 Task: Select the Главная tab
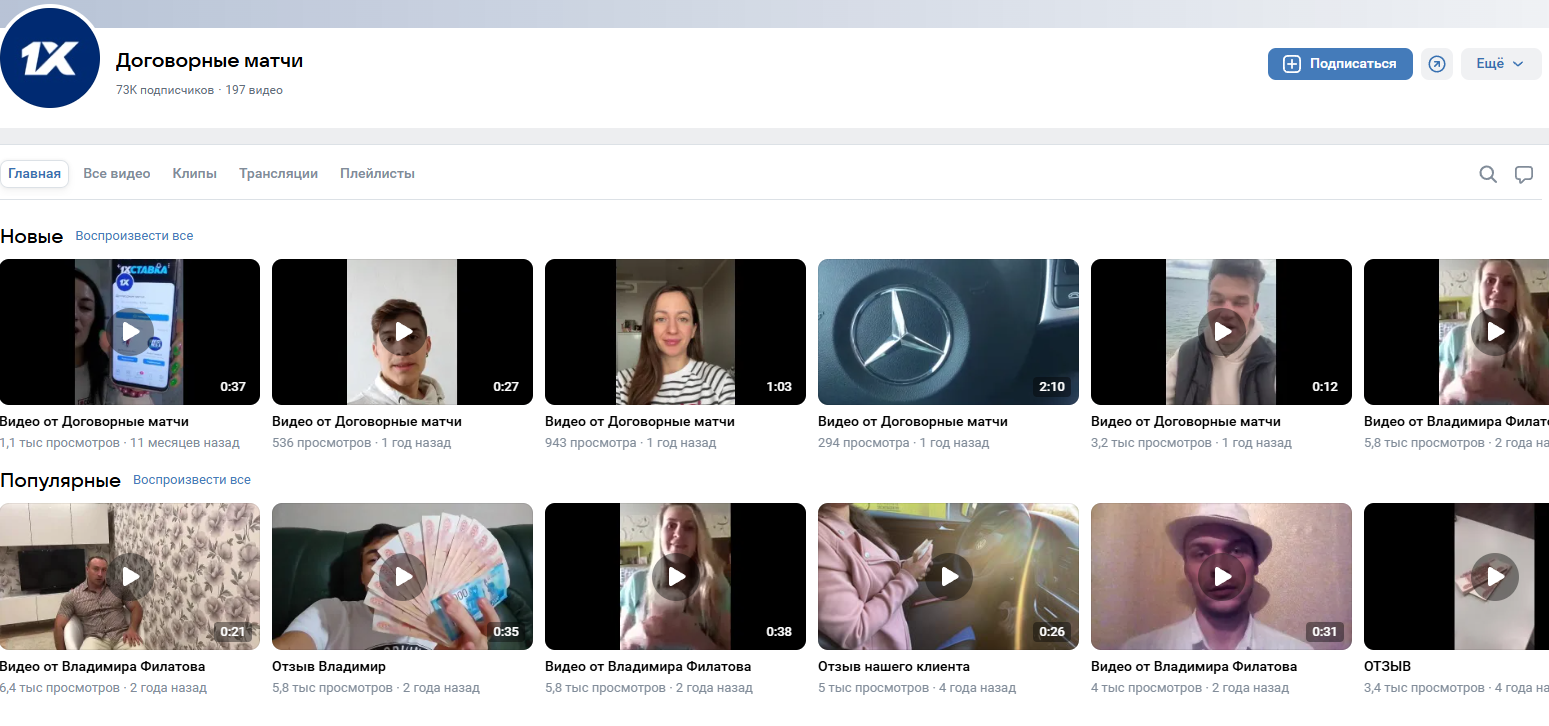[35, 174]
